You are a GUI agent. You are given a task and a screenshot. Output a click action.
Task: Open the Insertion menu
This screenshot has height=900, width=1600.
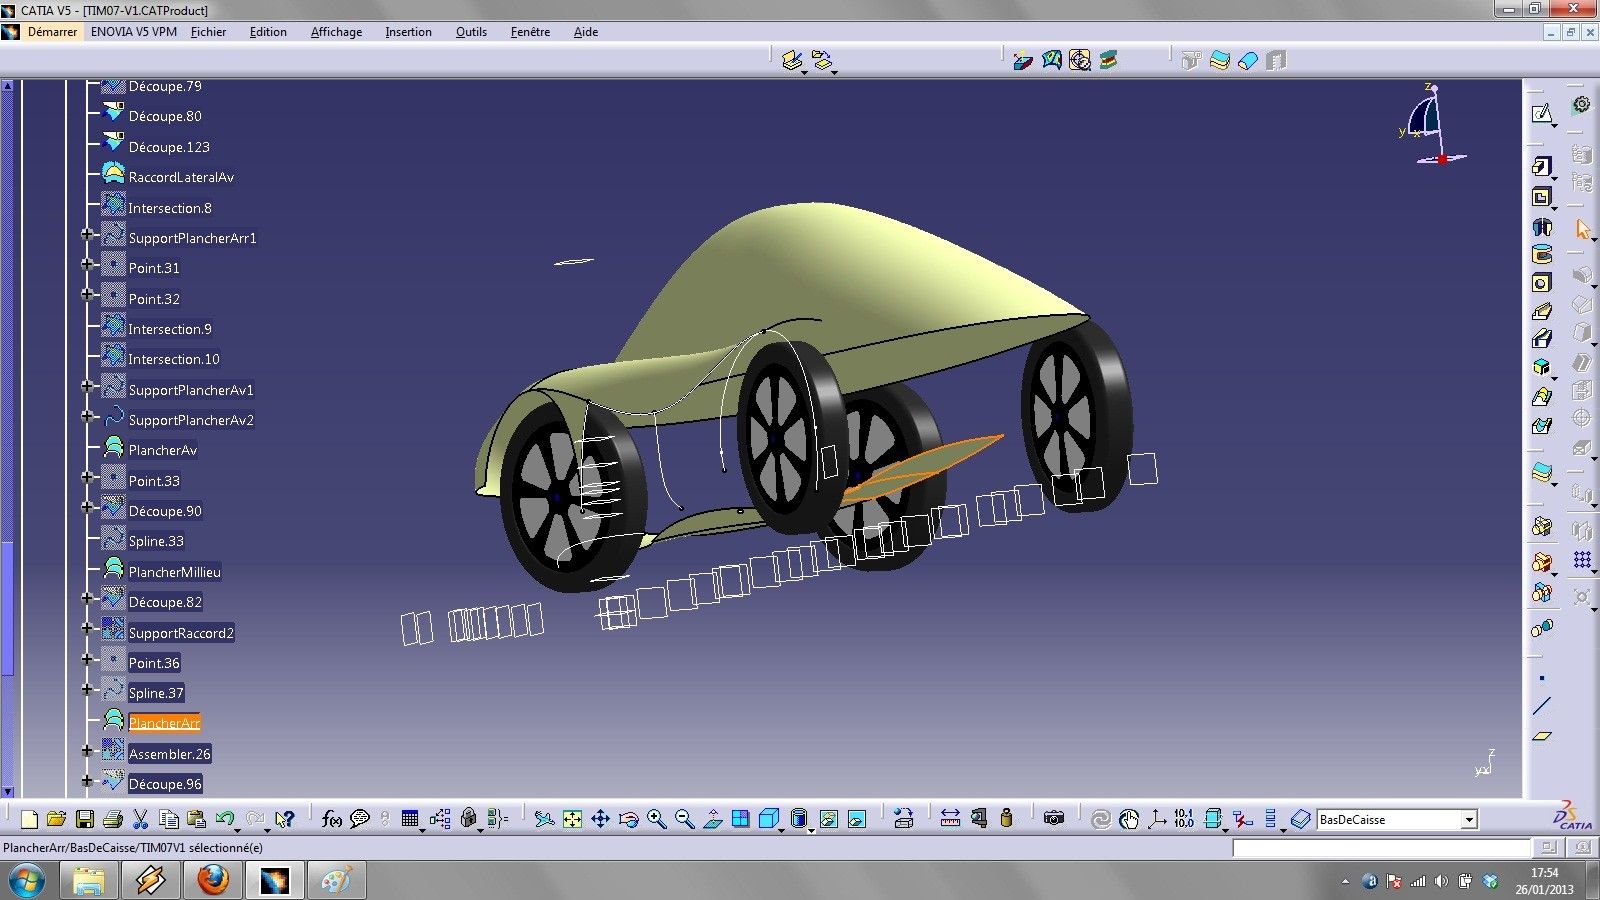click(408, 32)
